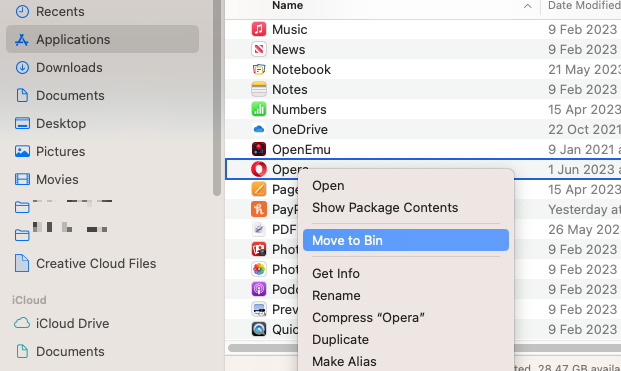Click the iCloud Drive cloud icon
The height and width of the screenshot is (371, 621).
tap(22, 323)
